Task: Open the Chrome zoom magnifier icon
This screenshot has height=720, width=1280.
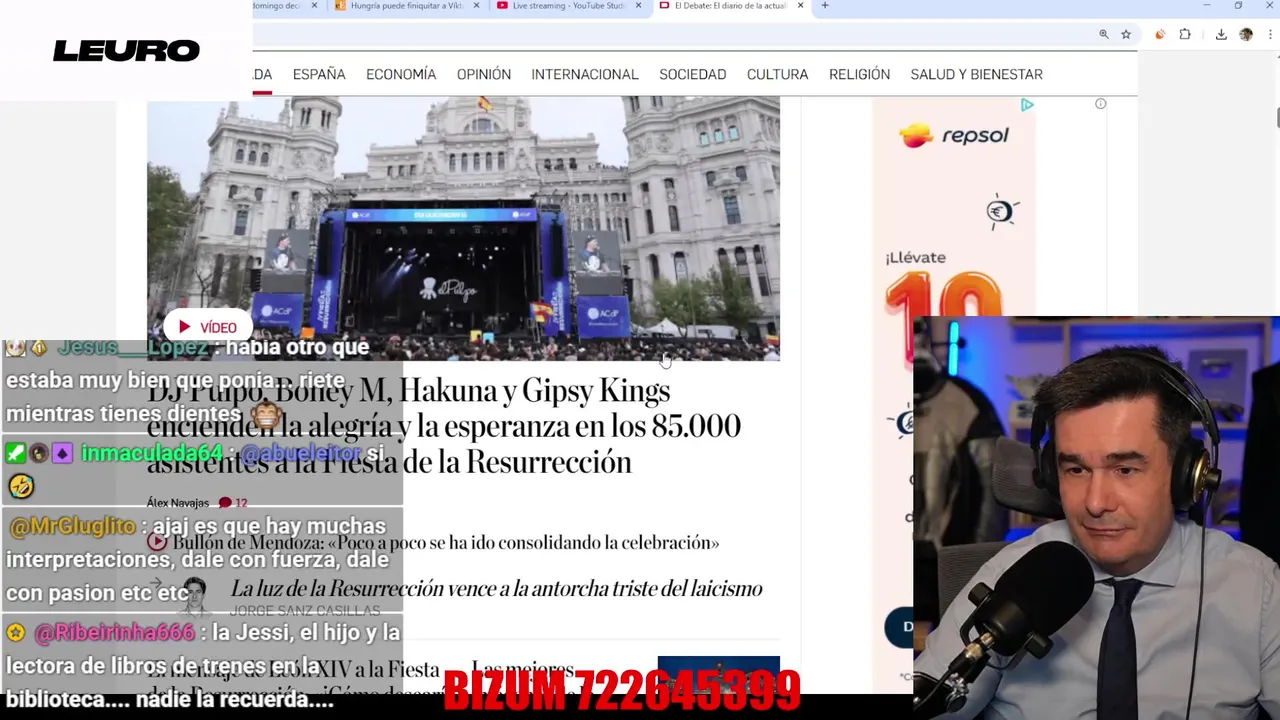Action: [1104, 34]
